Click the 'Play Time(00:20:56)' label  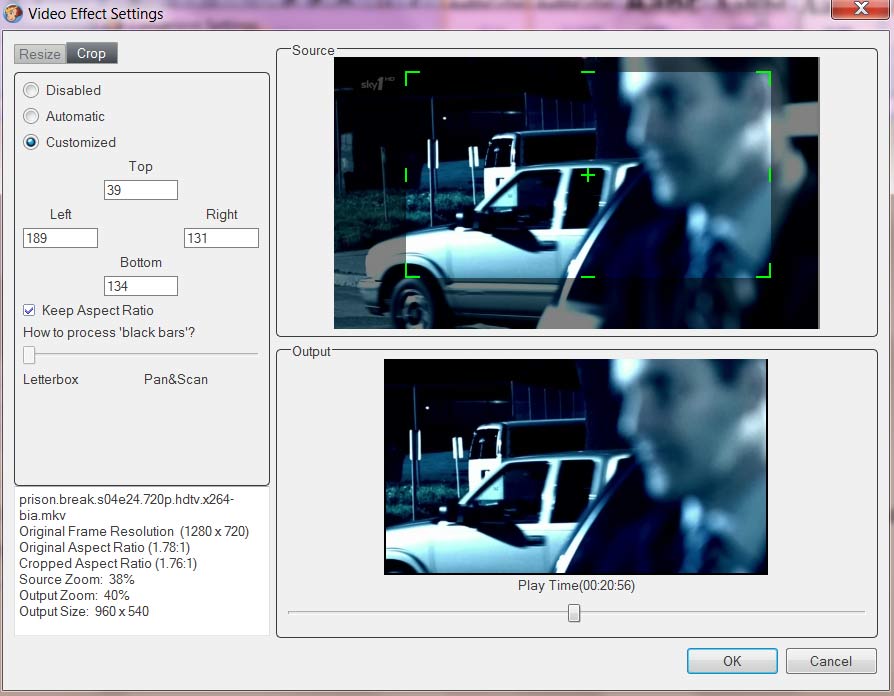coord(576,585)
